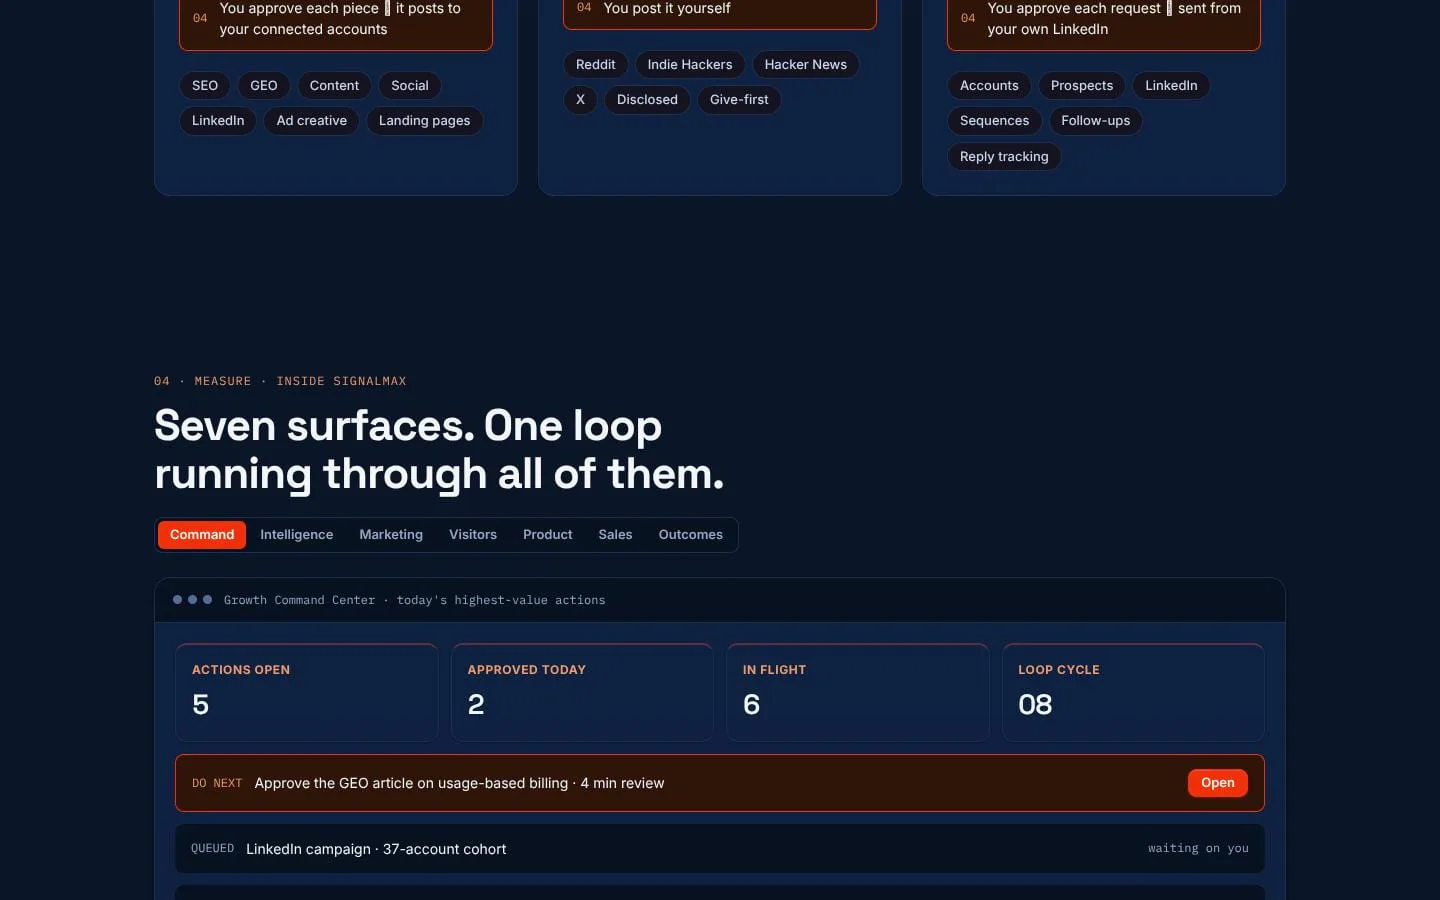Viewport: 1440px width, 900px height.
Task: Select the Sales tab
Action: [615, 535]
